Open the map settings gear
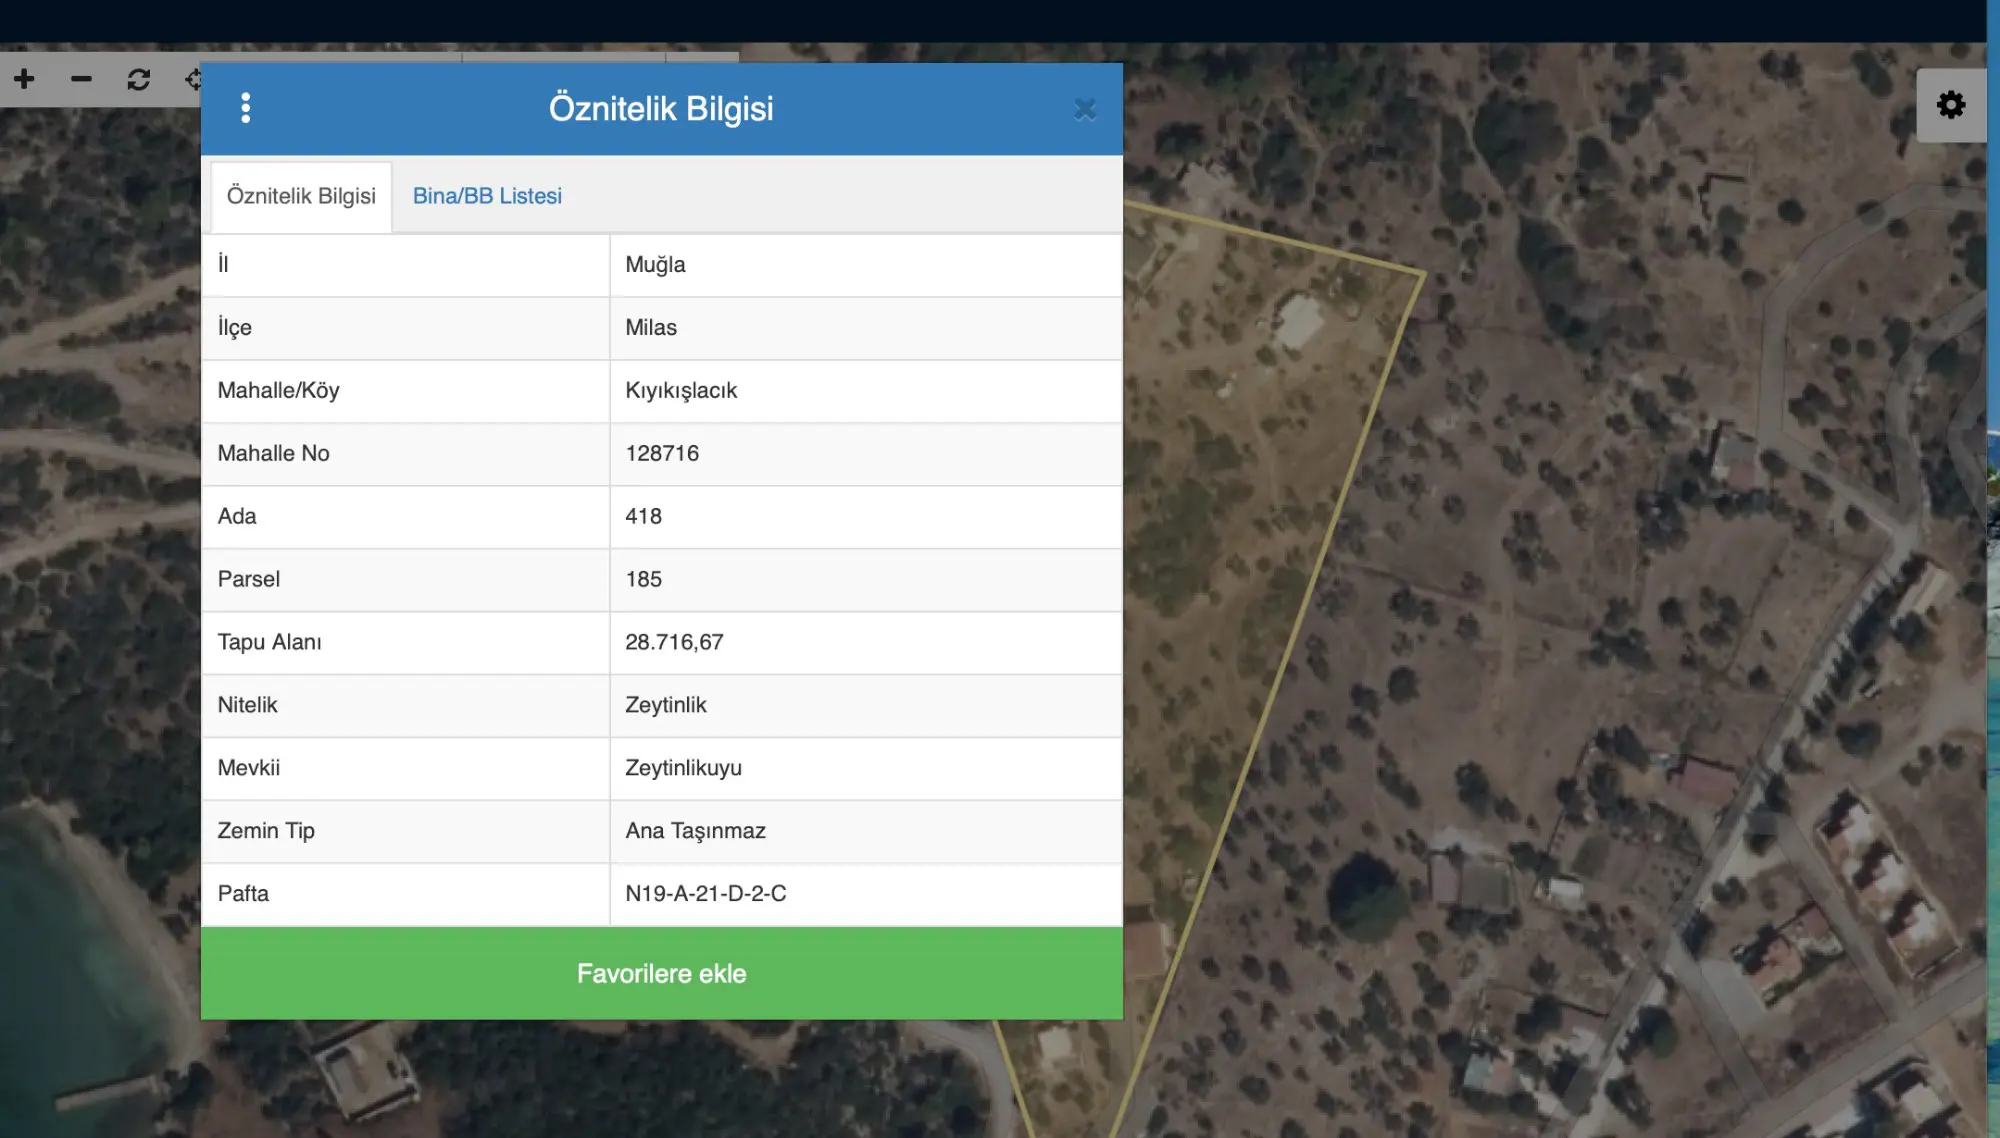Image resolution: width=2000 pixels, height=1138 pixels. [1951, 105]
